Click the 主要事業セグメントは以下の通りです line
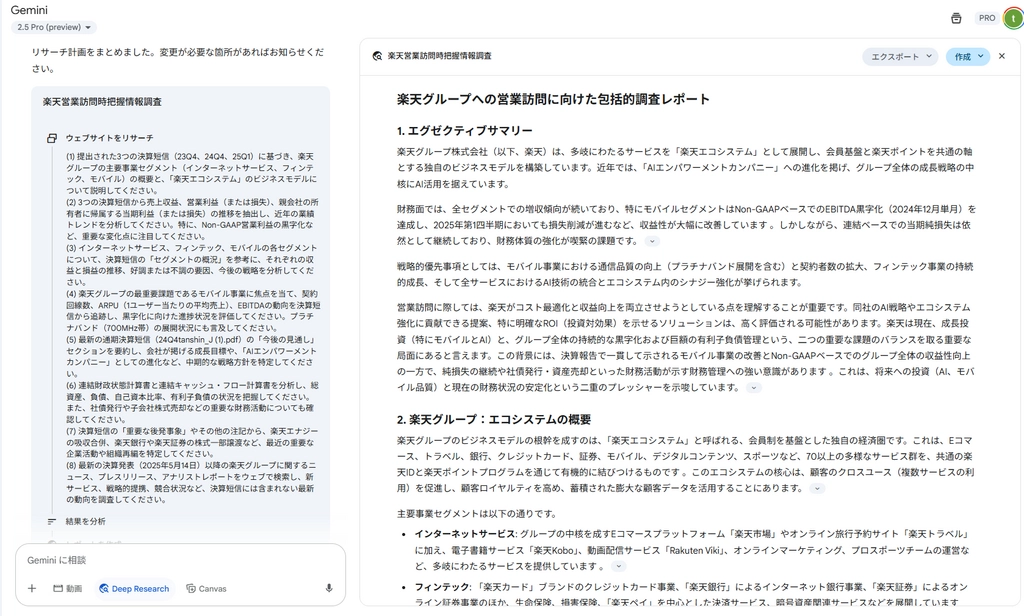This screenshot has width=1024, height=616. (477, 514)
